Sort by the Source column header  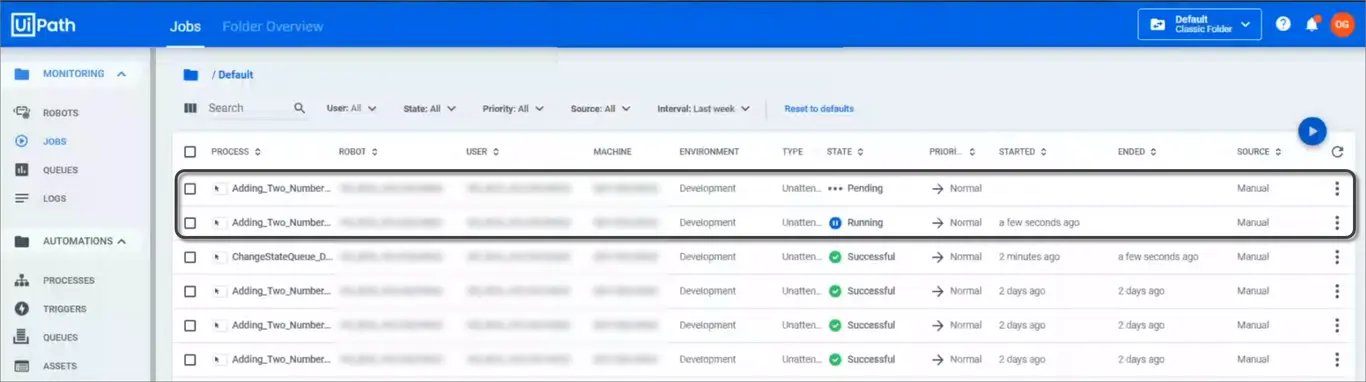pyautogui.click(x=1259, y=152)
